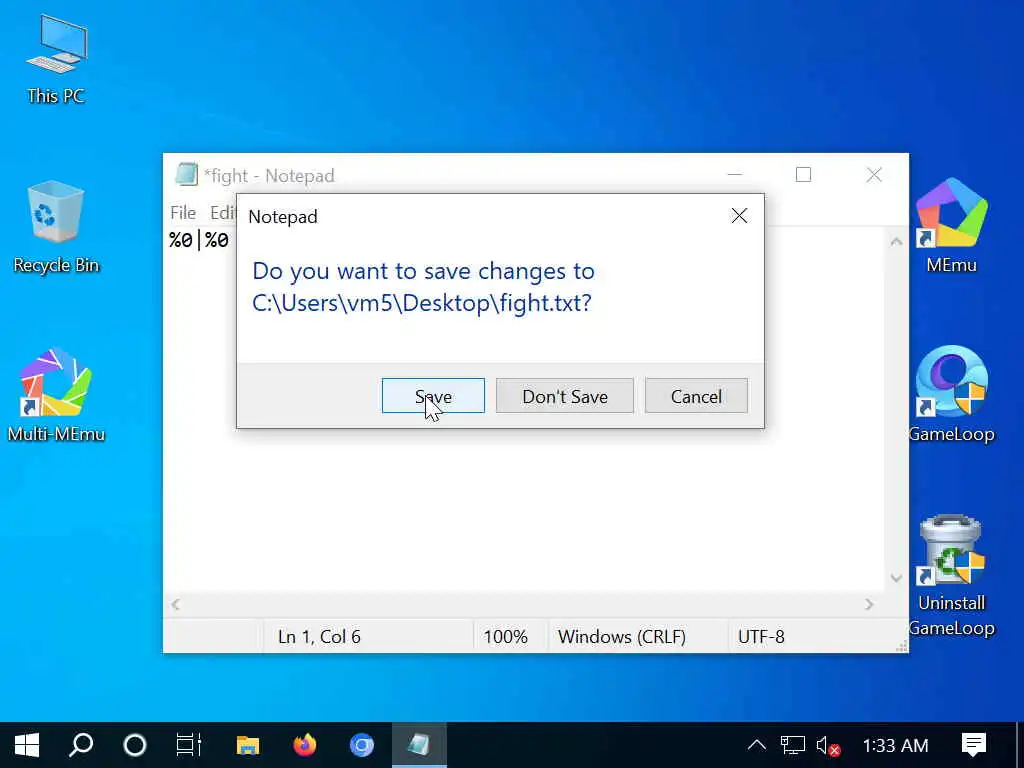Click the %0|%0 text in editor
The height and width of the screenshot is (768, 1024).
pyautogui.click(x=199, y=240)
